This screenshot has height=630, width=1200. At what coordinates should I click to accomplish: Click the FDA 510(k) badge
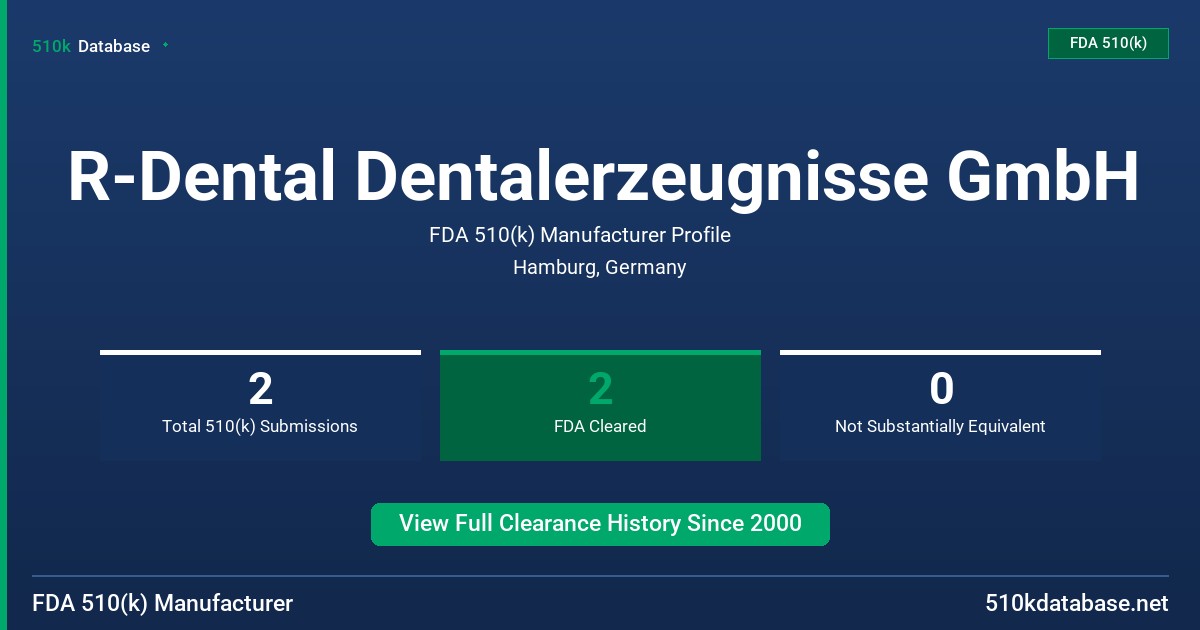pyautogui.click(x=1108, y=43)
